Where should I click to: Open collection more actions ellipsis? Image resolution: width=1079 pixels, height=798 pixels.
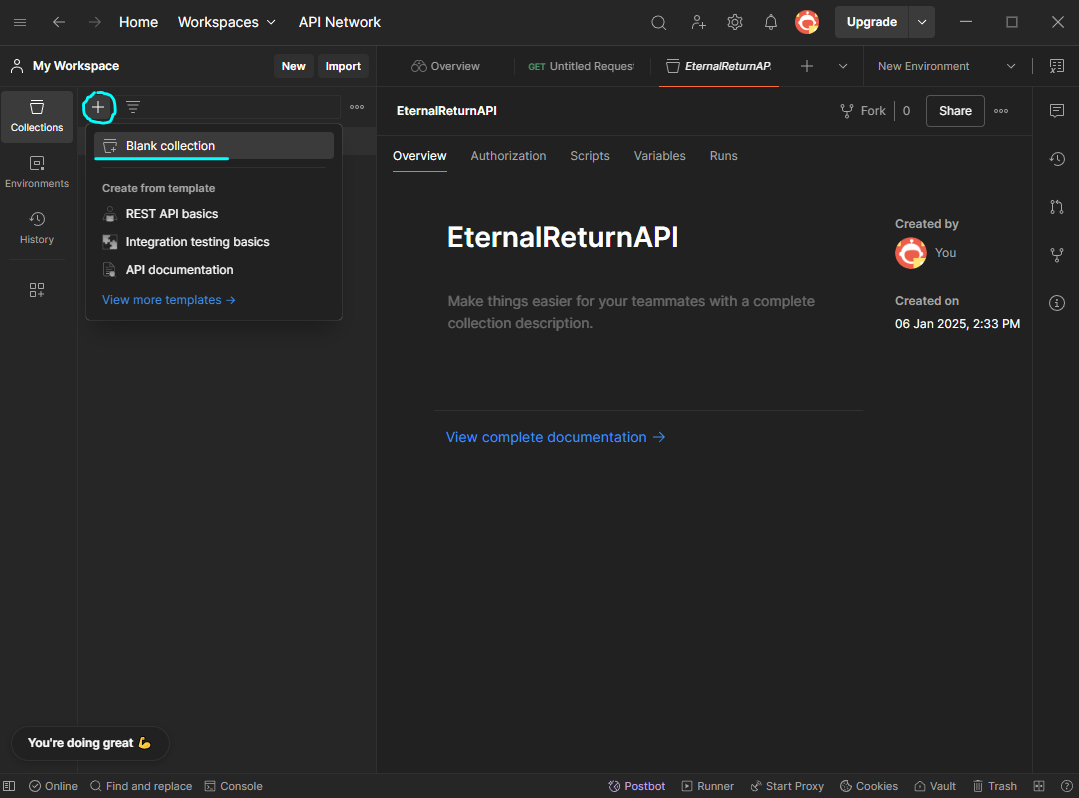click(x=1001, y=111)
